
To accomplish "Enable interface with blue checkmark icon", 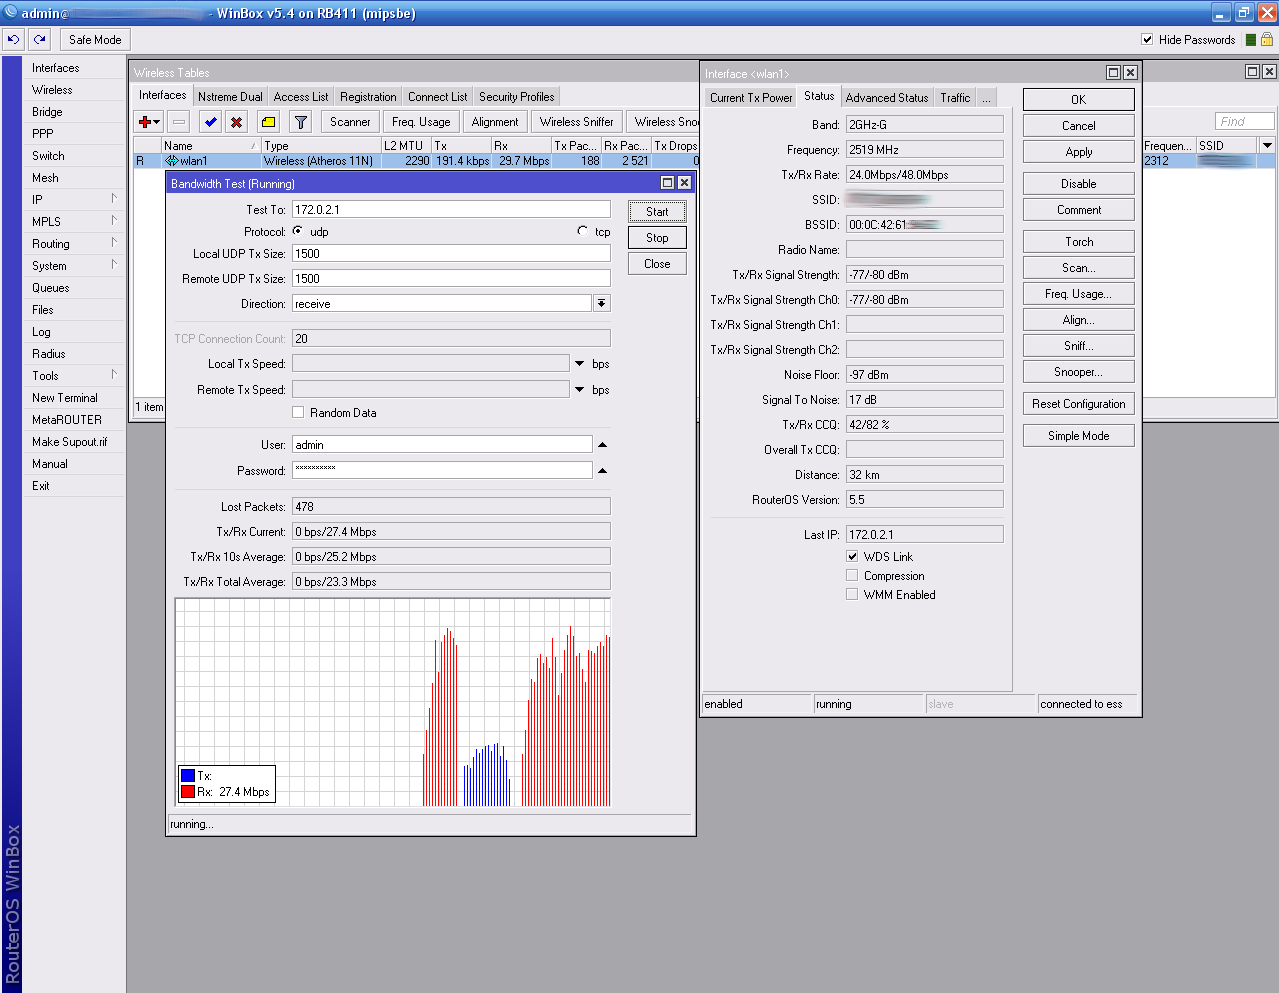I will tap(210, 122).
